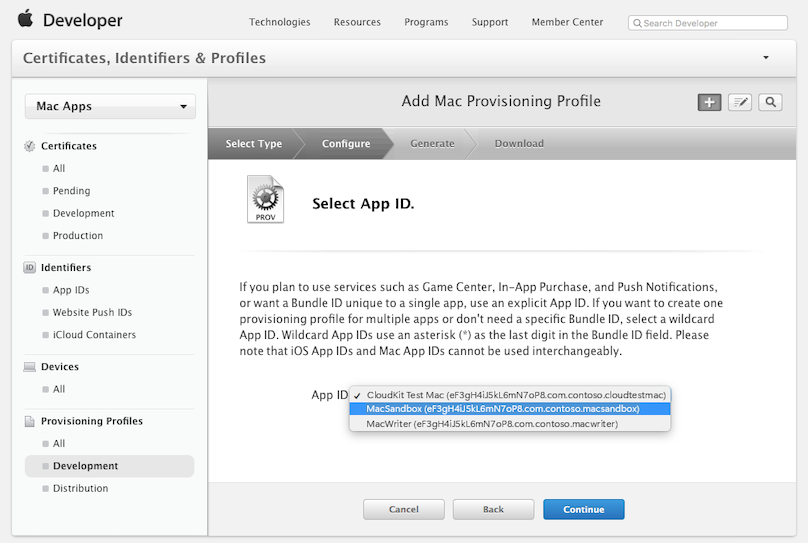
Task: Click the edit pencil icon
Action: click(739, 102)
